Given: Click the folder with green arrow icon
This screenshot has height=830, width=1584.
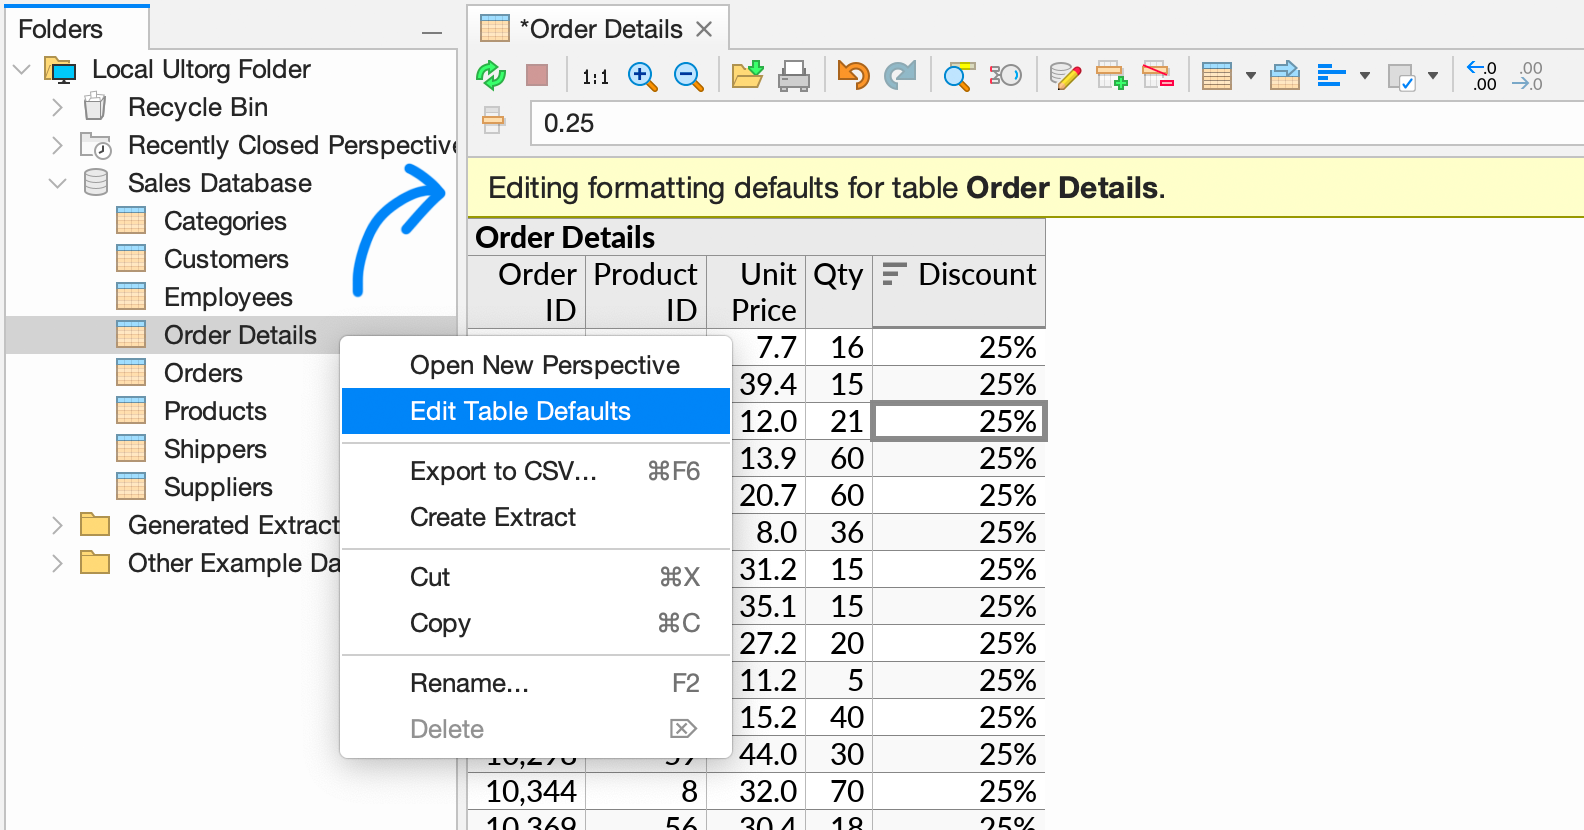Looking at the screenshot, I should coord(747,75).
